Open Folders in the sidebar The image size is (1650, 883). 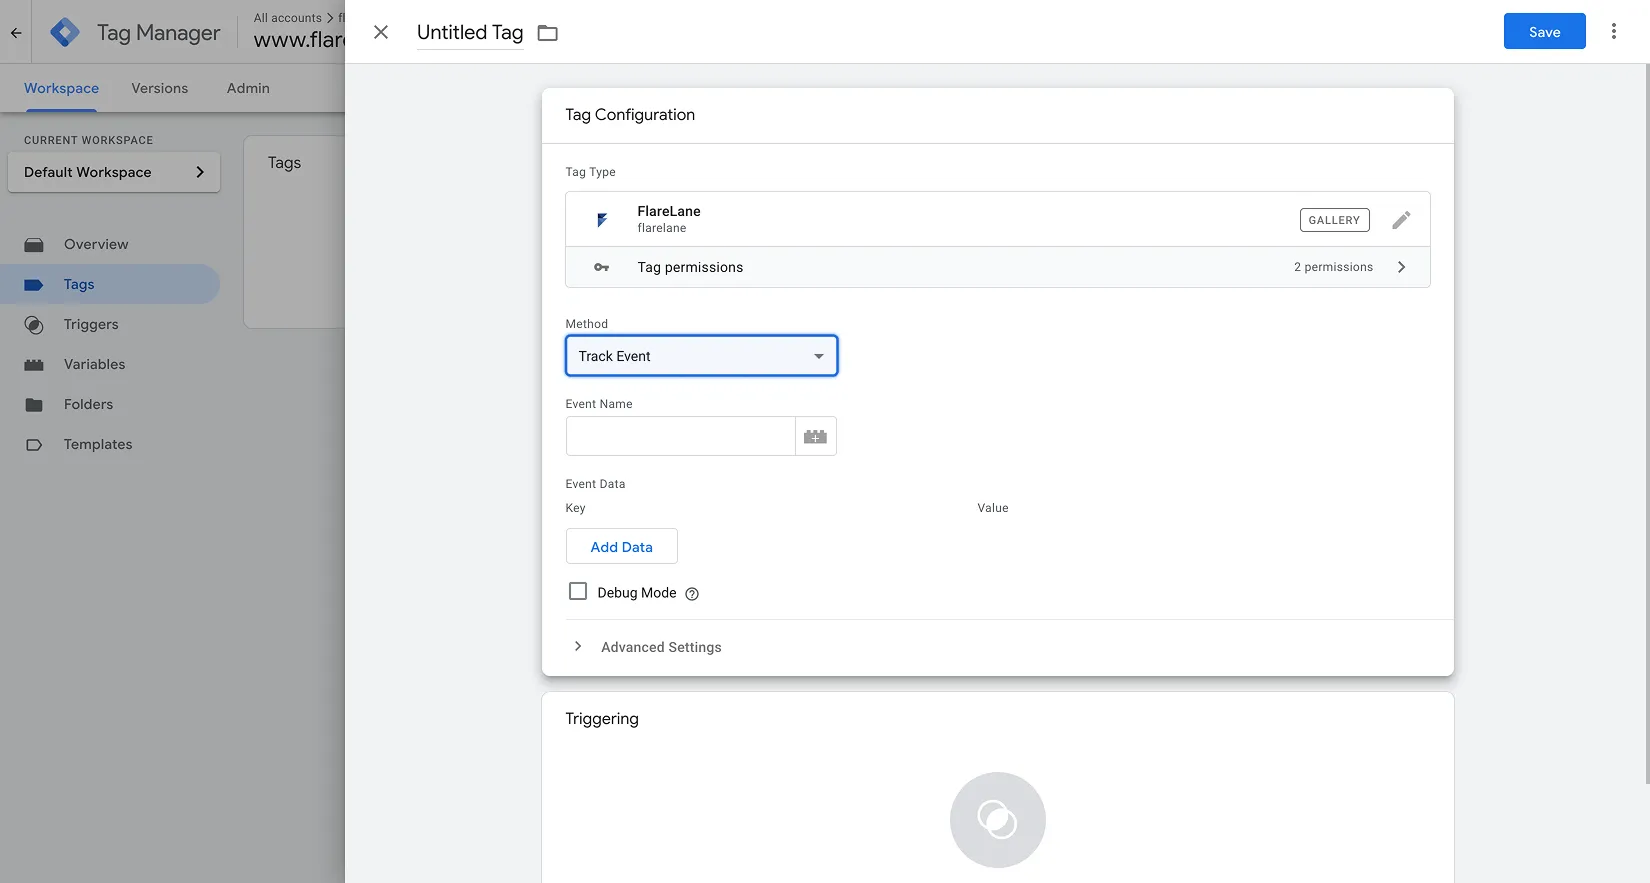[x=110, y=404]
